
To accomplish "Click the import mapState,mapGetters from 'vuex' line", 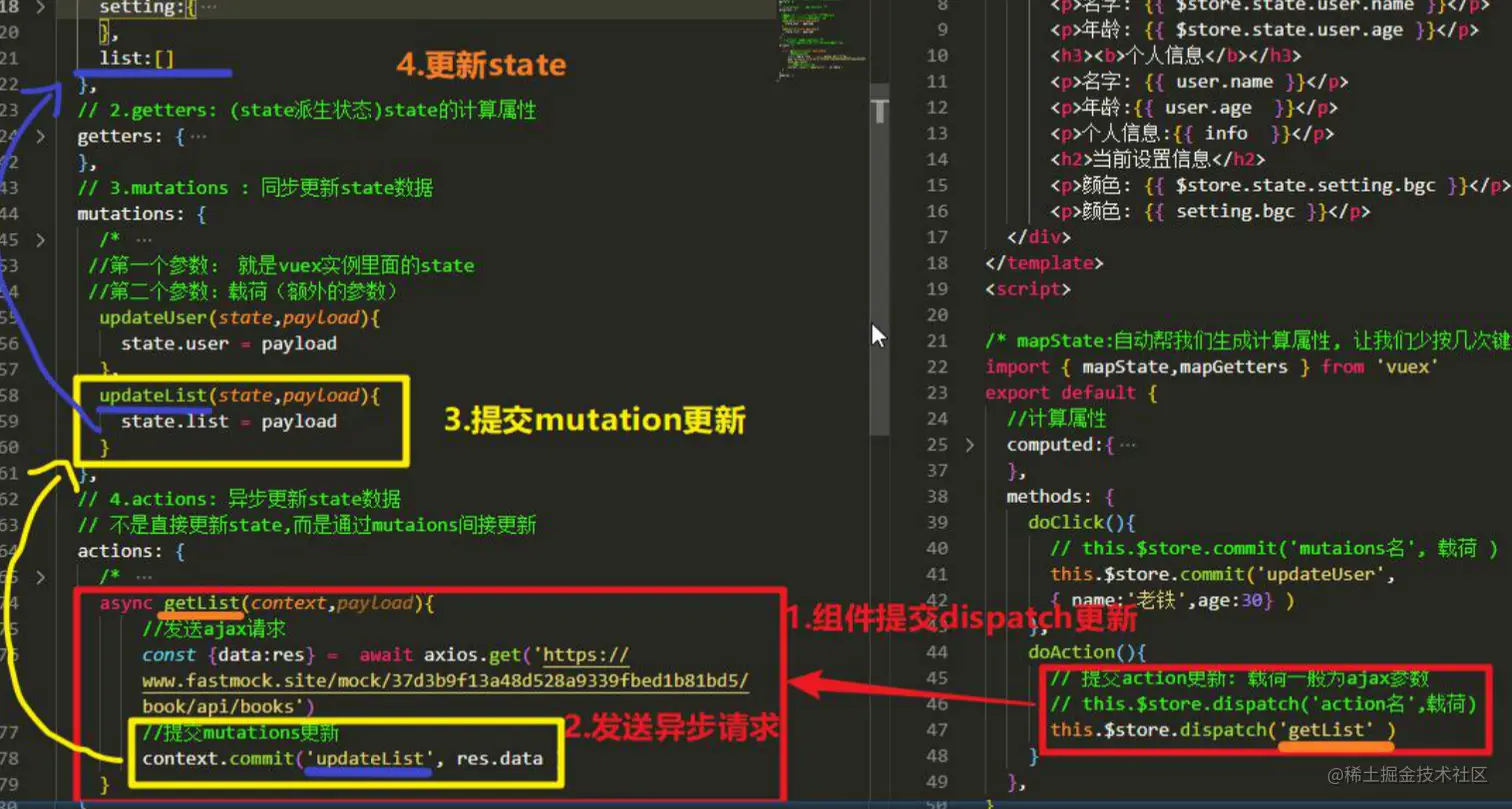I will (1212, 367).
